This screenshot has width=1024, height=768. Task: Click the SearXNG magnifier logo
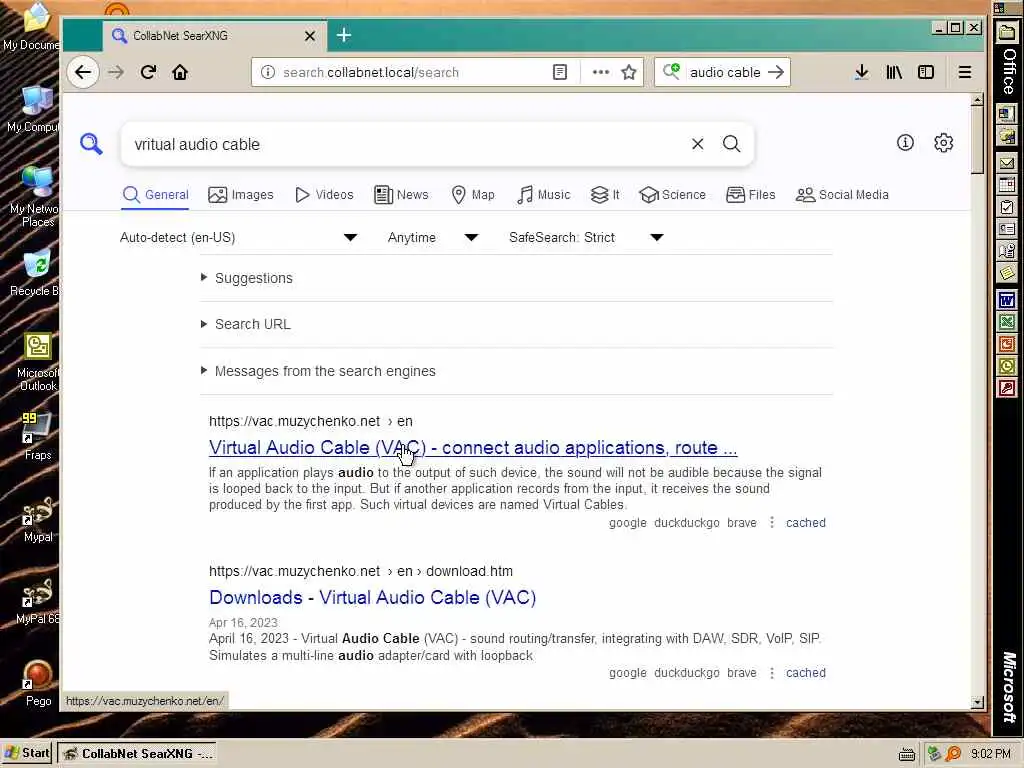coord(91,144)
